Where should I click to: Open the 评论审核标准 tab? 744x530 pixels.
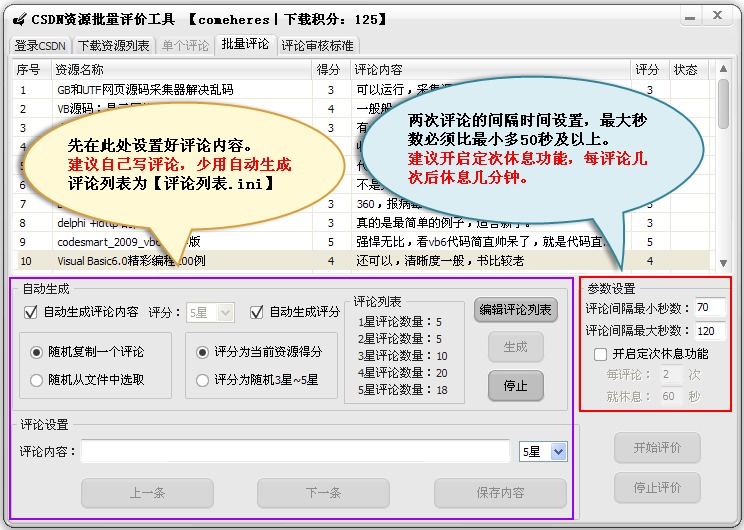pyautogui.click(x=317, y=46)
